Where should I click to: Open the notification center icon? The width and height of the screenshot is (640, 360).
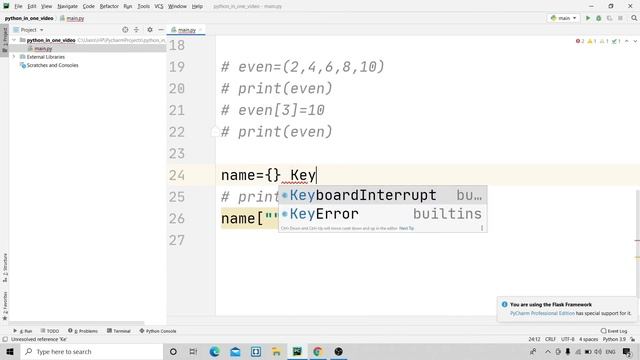point(627,351)
